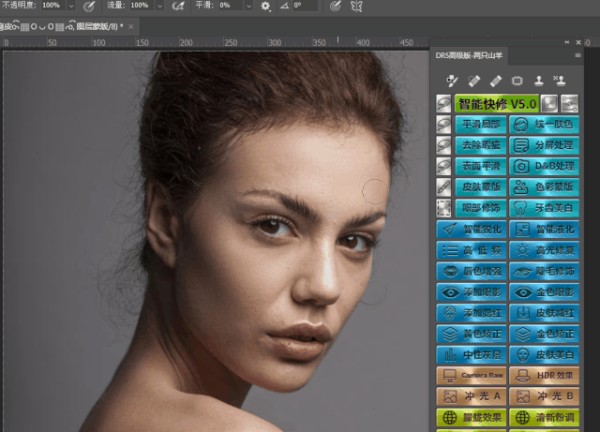The height and width of the screenshot is (432, 600).
Task: Open the 流量 100% dropdown arrow
Action: point(160,6)
